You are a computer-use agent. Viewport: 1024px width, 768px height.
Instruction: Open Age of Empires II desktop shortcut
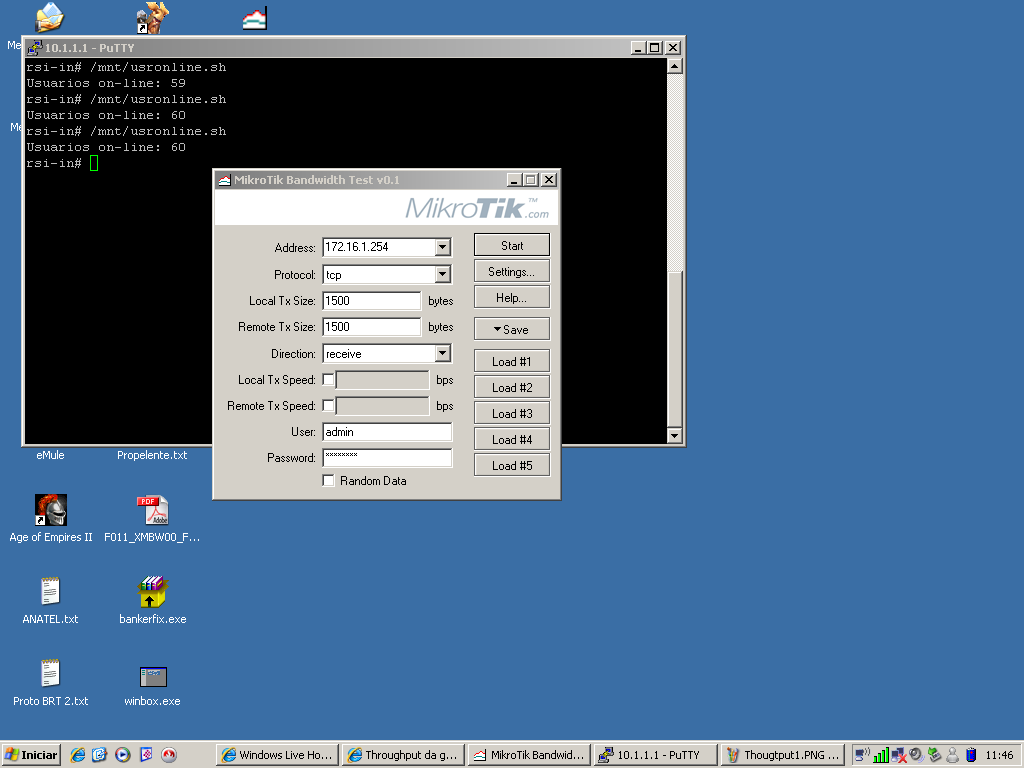point(51,511)
